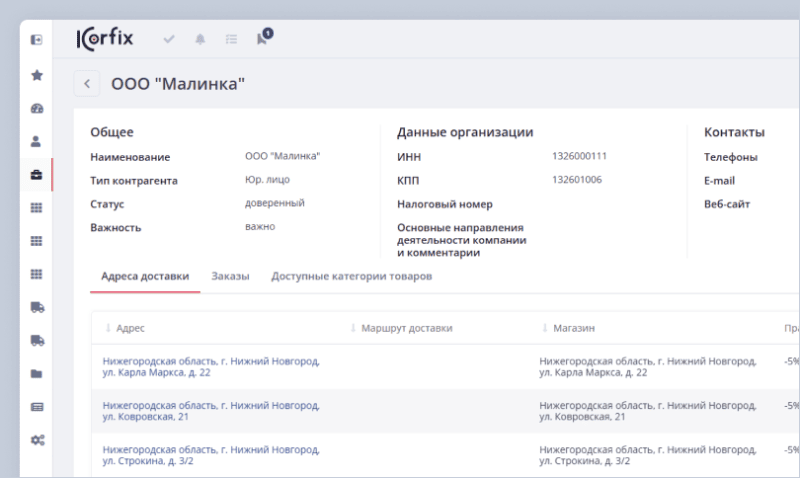This screenshot has width=800, height=478.
Task: Open settings via the gears icon
Action: pos(37,440)
